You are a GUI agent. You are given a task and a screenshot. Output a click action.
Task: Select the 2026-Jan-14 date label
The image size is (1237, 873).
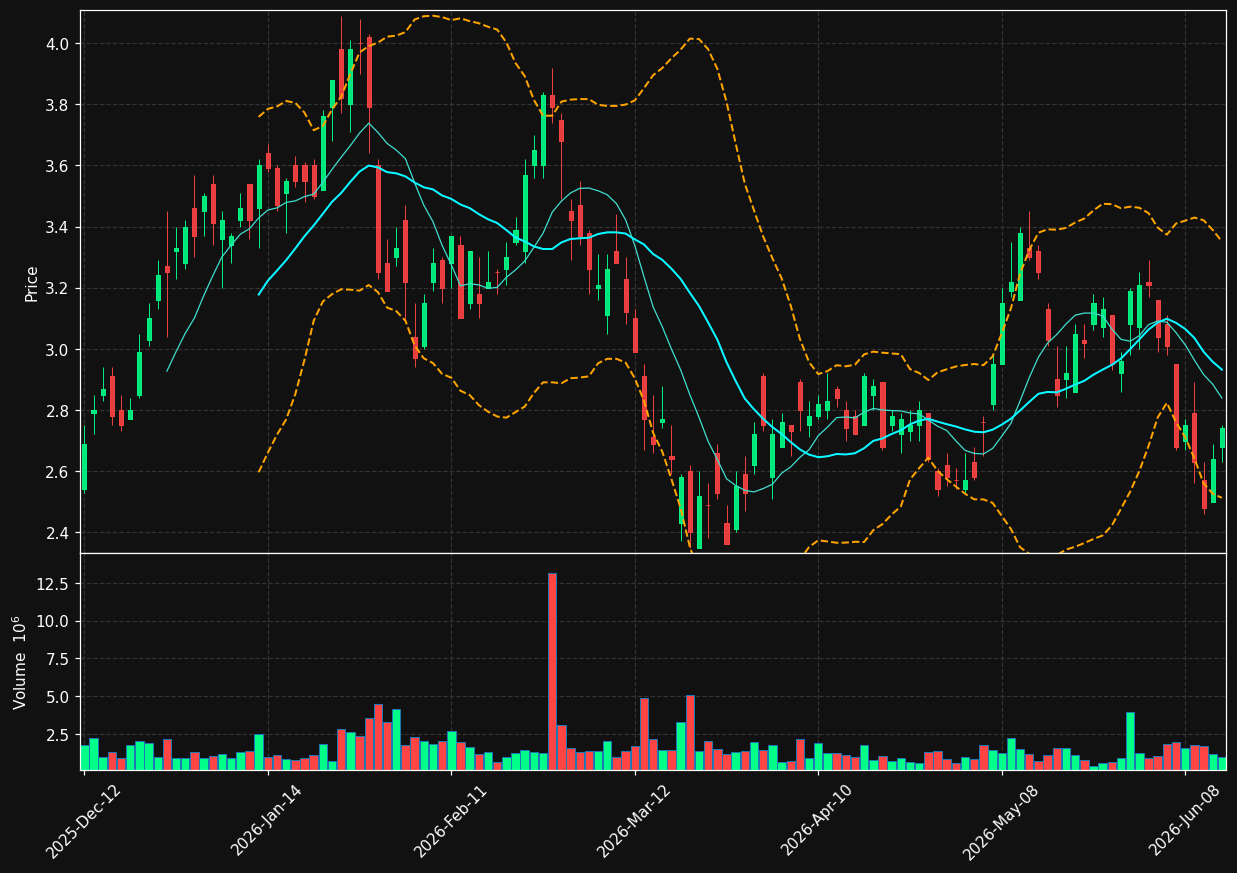point(267,820)
